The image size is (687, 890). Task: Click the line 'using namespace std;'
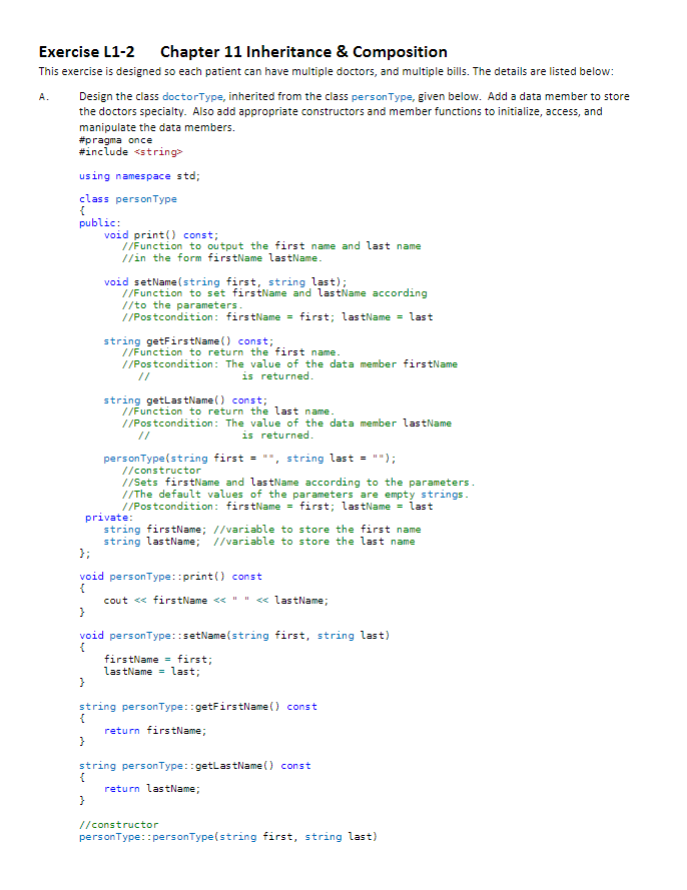point(140,176)
